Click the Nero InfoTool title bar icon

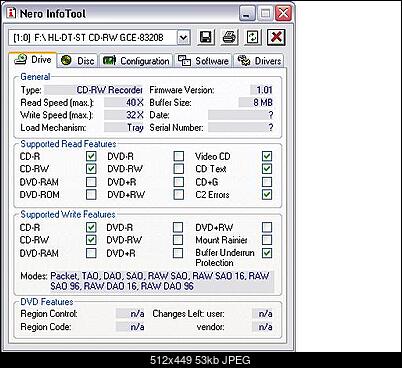tap(12, 13)
